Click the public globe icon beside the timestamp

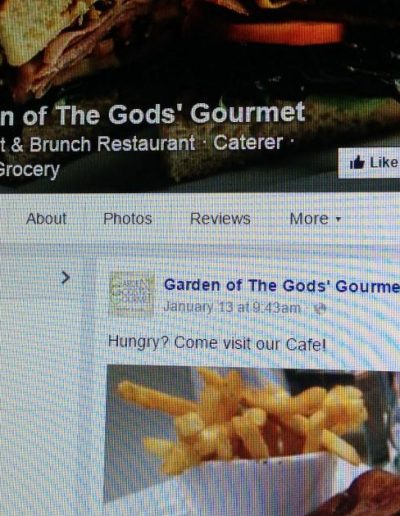pos(320,308)
